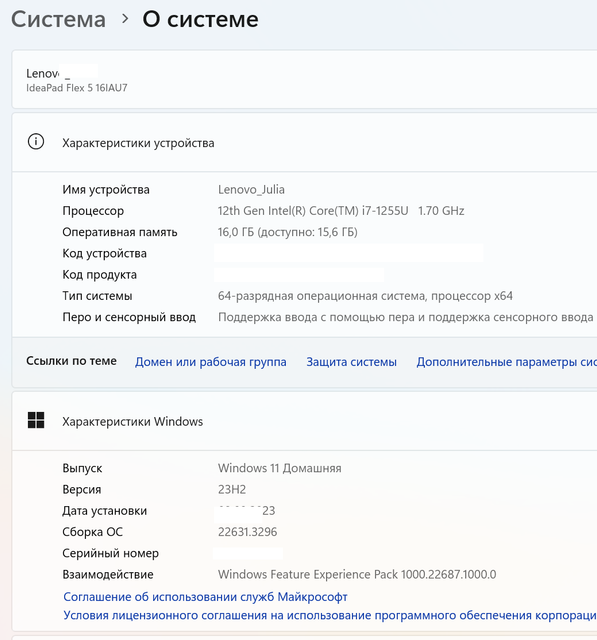Click the Оперативная память 16,0 ГБ value
This screenshot has height=640, width=597.
tap(288, 232)
